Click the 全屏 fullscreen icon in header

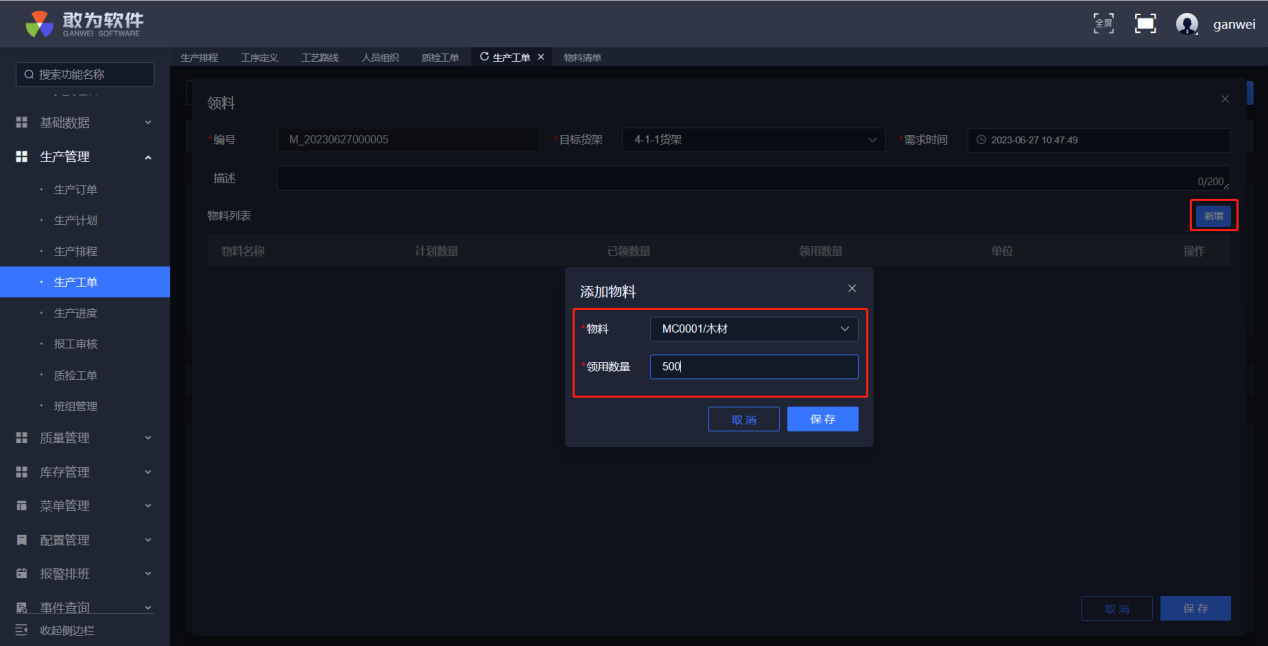tap(1103, 23)
